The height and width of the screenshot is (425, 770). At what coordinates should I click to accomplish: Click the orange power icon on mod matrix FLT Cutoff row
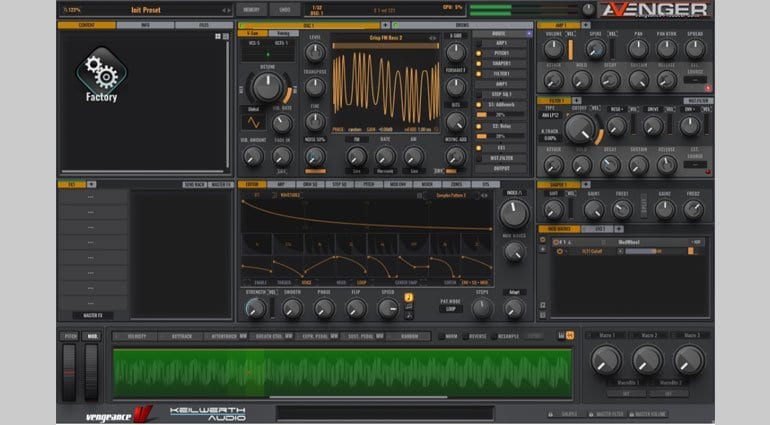[559, 252]
